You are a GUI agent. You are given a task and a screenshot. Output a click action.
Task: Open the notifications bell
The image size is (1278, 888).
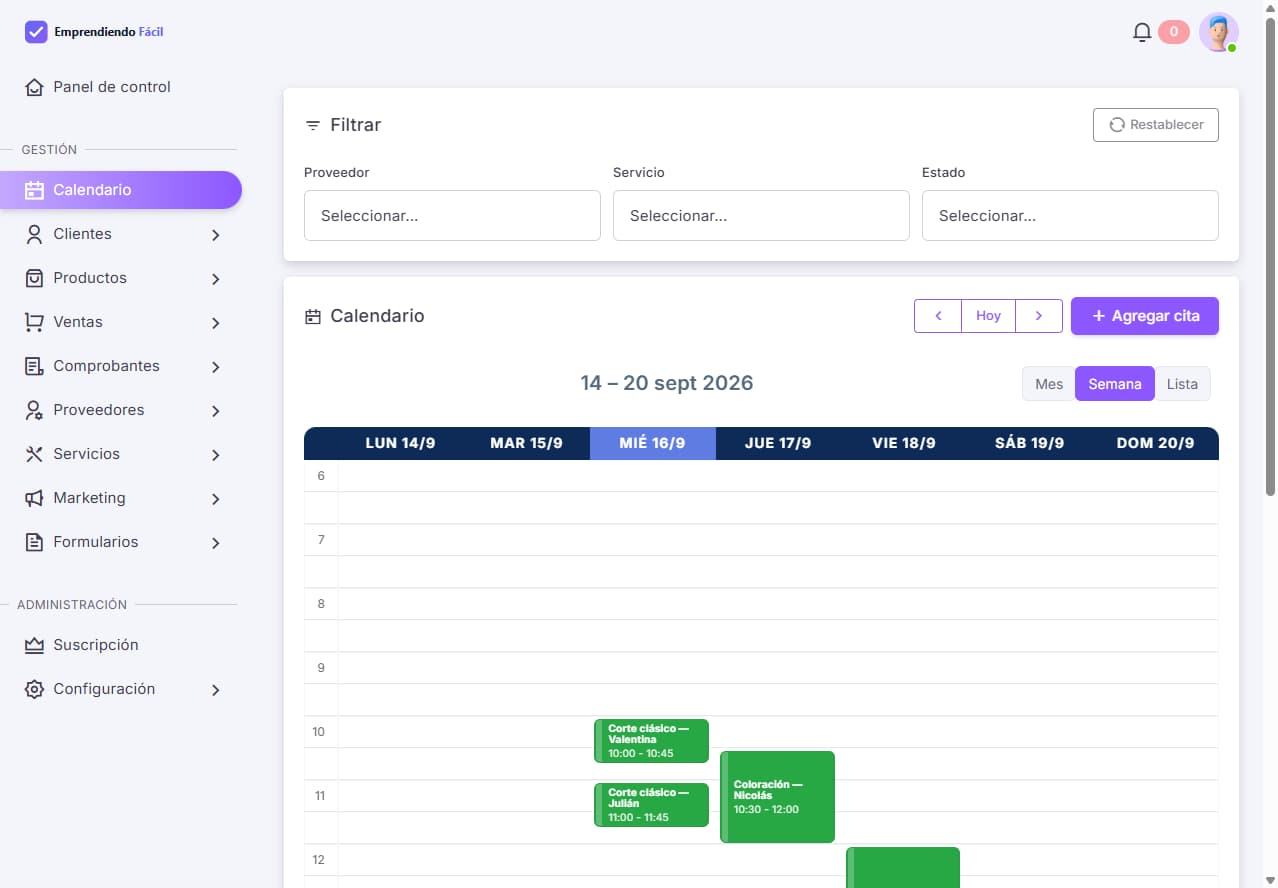click(1142, 32)
